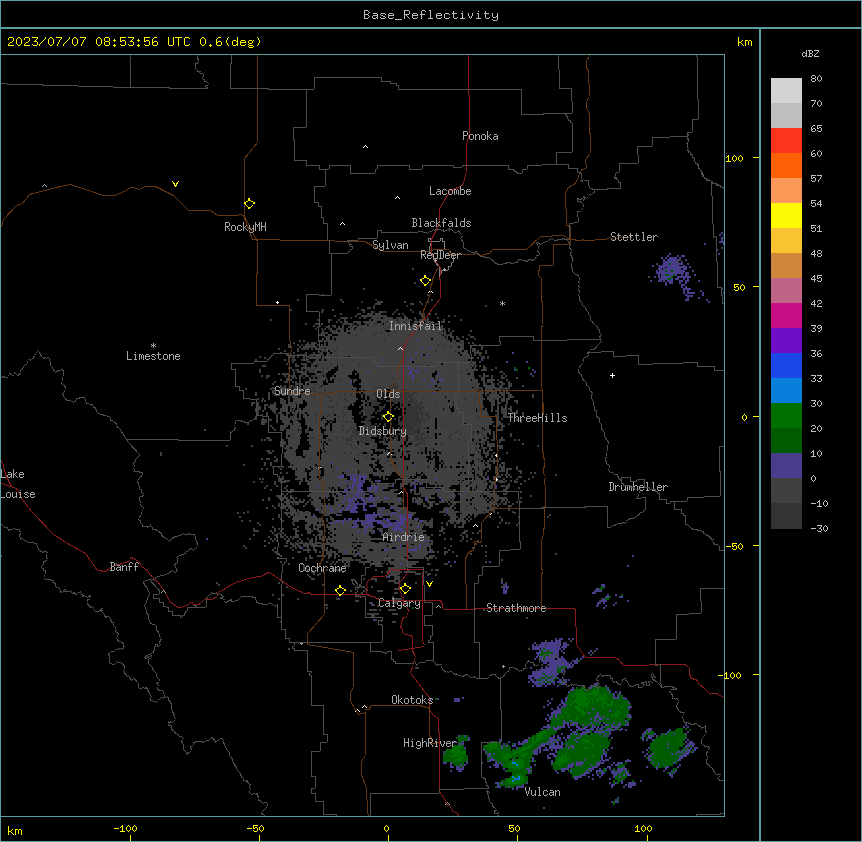The width and height of the screenshot is (862, 842).
Task: Select the yellow diamond marker between Olds and Didsbury
Action: (388, 417)
